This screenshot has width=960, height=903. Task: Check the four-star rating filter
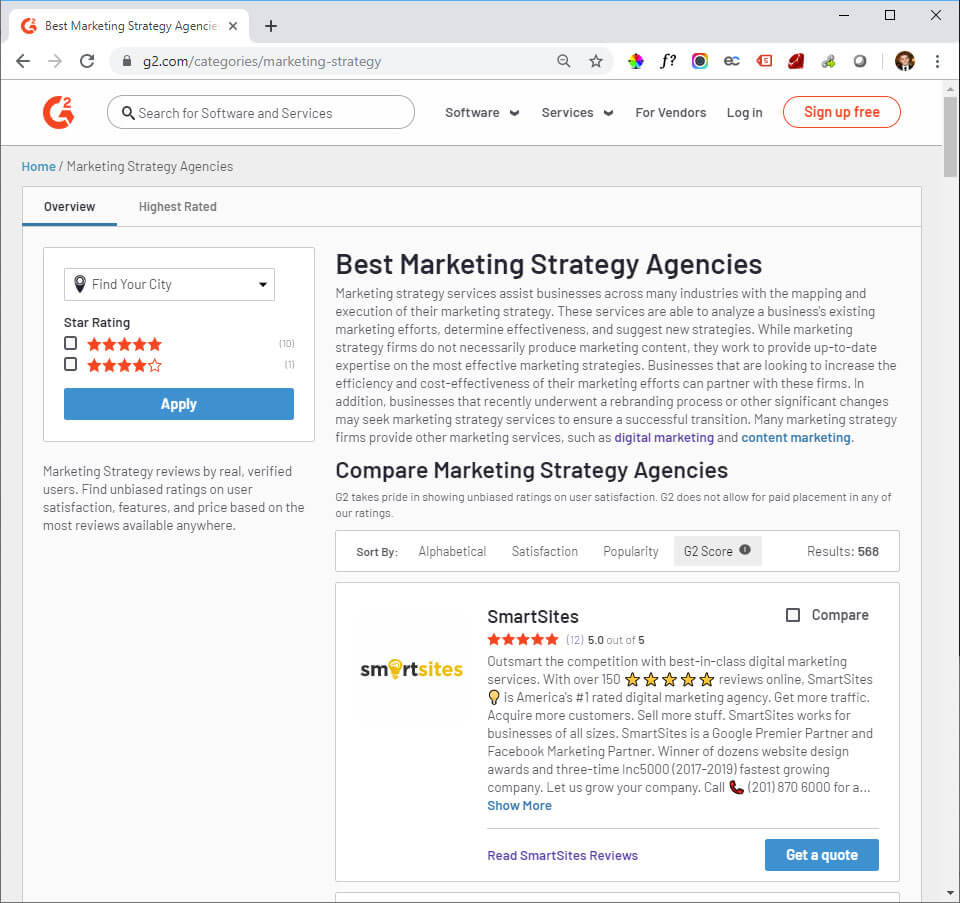70,364
